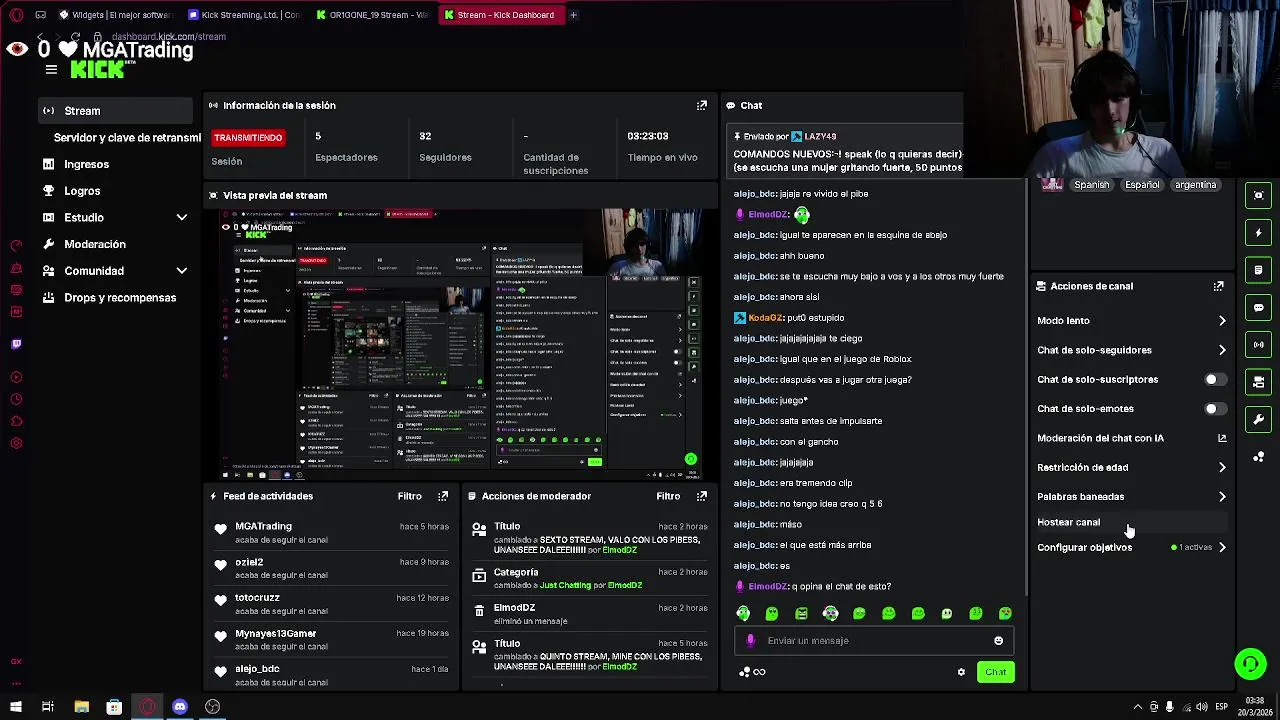Insert the first green headphones emote
Image resolution: width=1280 pixels, height=720 pixels.
click(x=743, y=613)
